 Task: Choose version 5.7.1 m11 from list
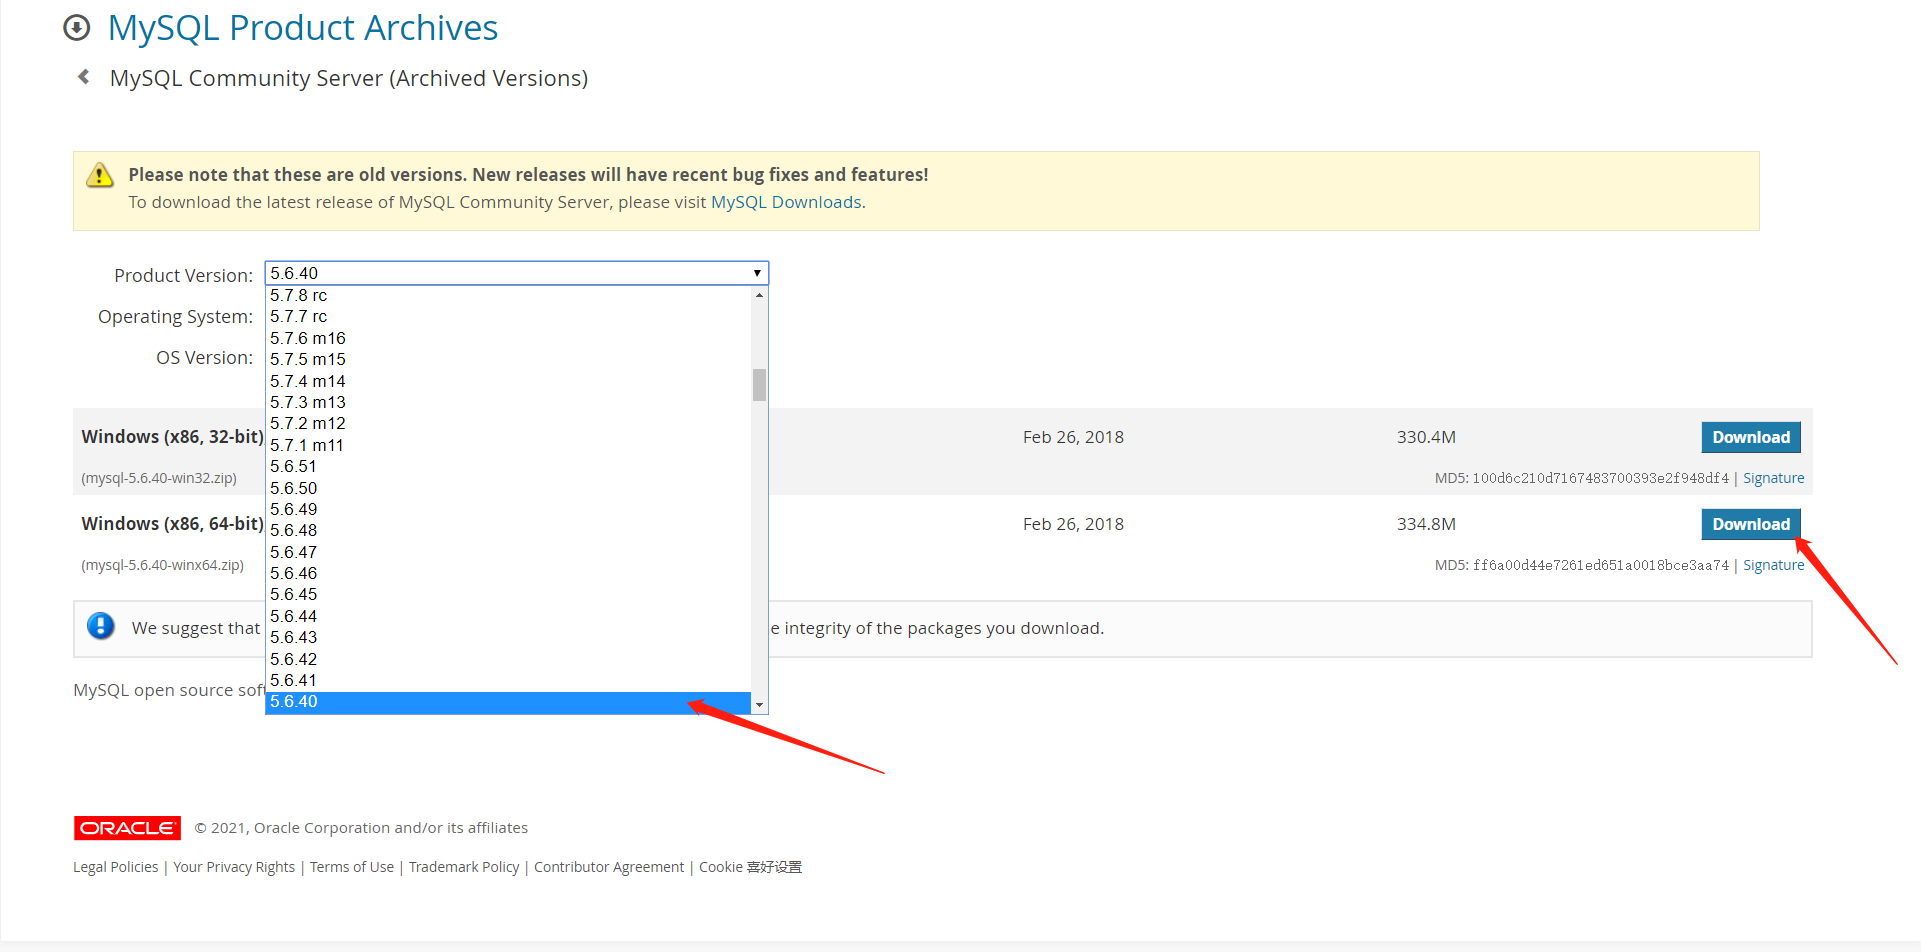(x=508, y=445)
